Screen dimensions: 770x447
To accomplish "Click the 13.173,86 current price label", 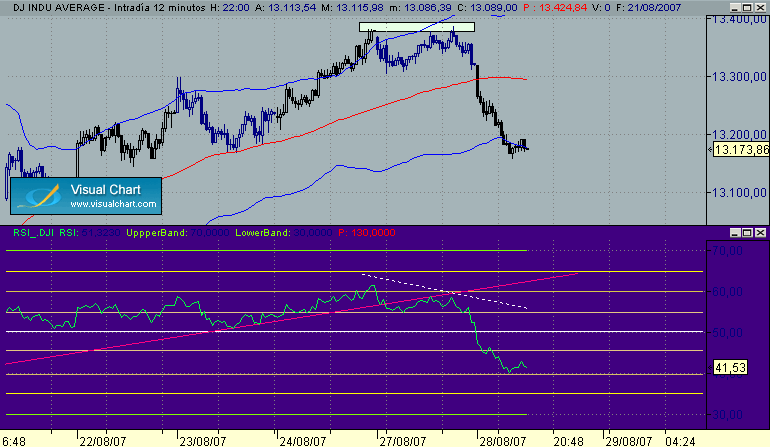I will [x=741, y=150].
